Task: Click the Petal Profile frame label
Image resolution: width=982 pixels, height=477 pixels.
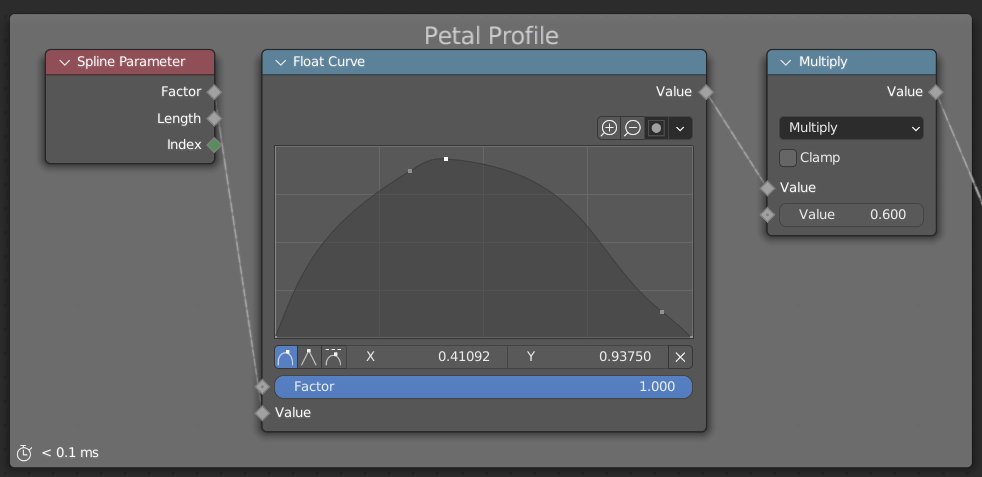Action: [491, 36]
